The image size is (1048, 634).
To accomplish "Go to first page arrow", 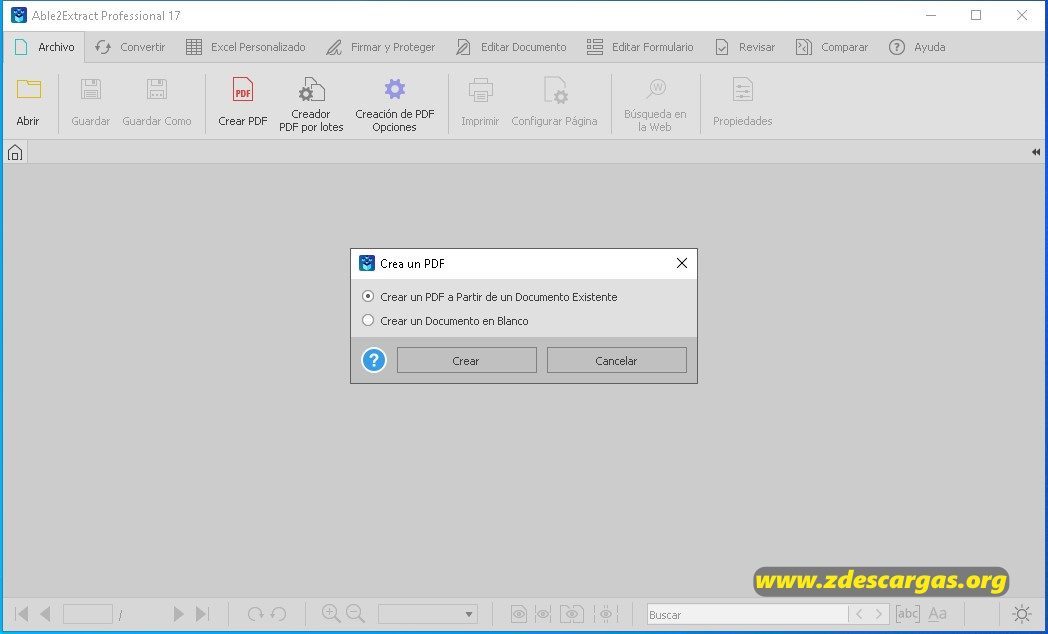I will coord(21,613).
